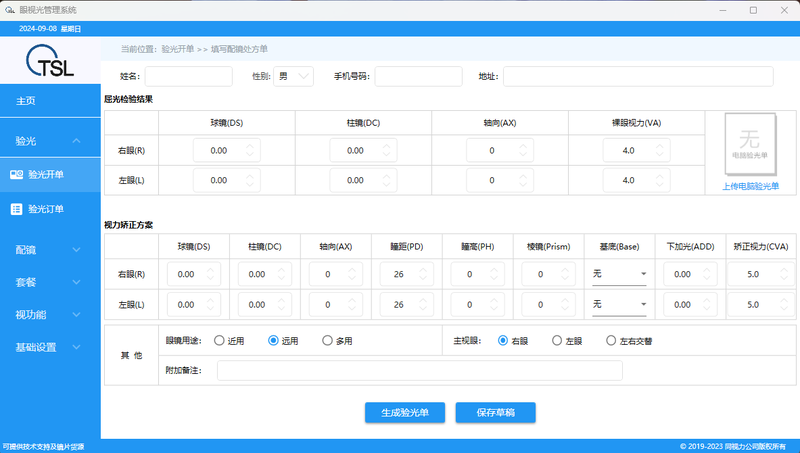Click left eye correction 轴向(AX) field
Screen dimensions: 800x453
coord(336,305)
